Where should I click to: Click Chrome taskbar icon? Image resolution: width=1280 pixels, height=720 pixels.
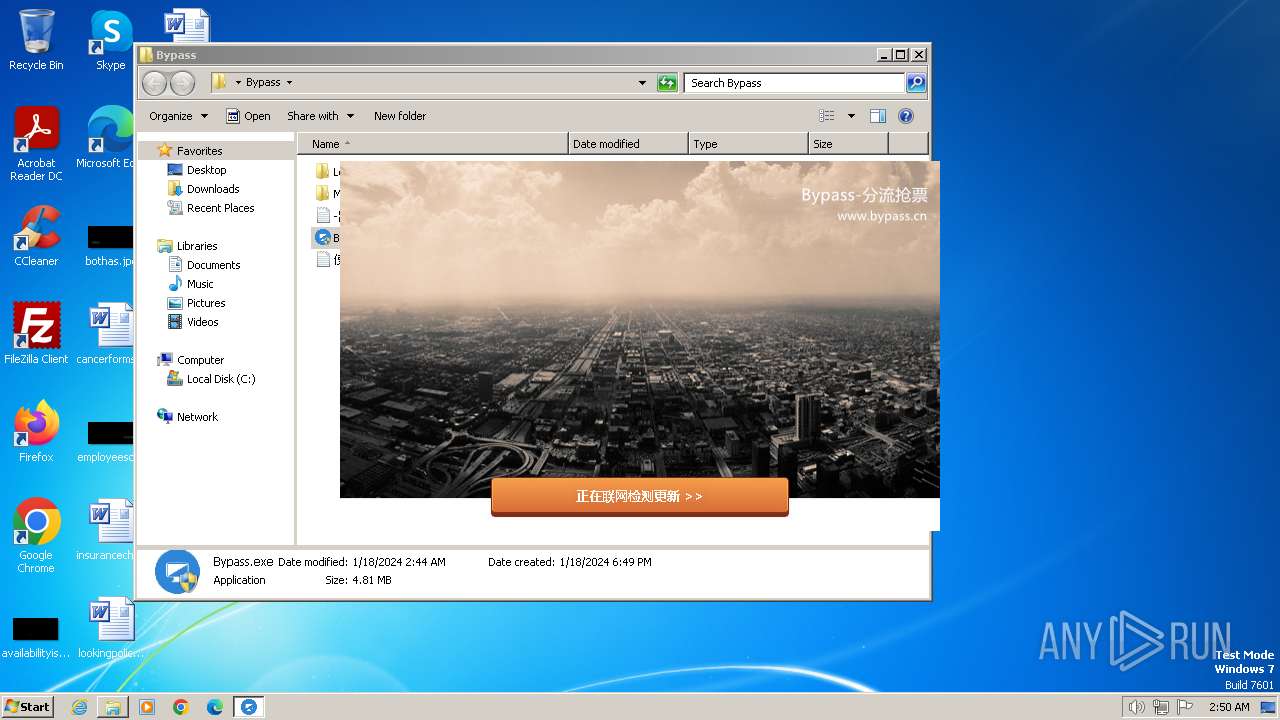click(181, 707)
